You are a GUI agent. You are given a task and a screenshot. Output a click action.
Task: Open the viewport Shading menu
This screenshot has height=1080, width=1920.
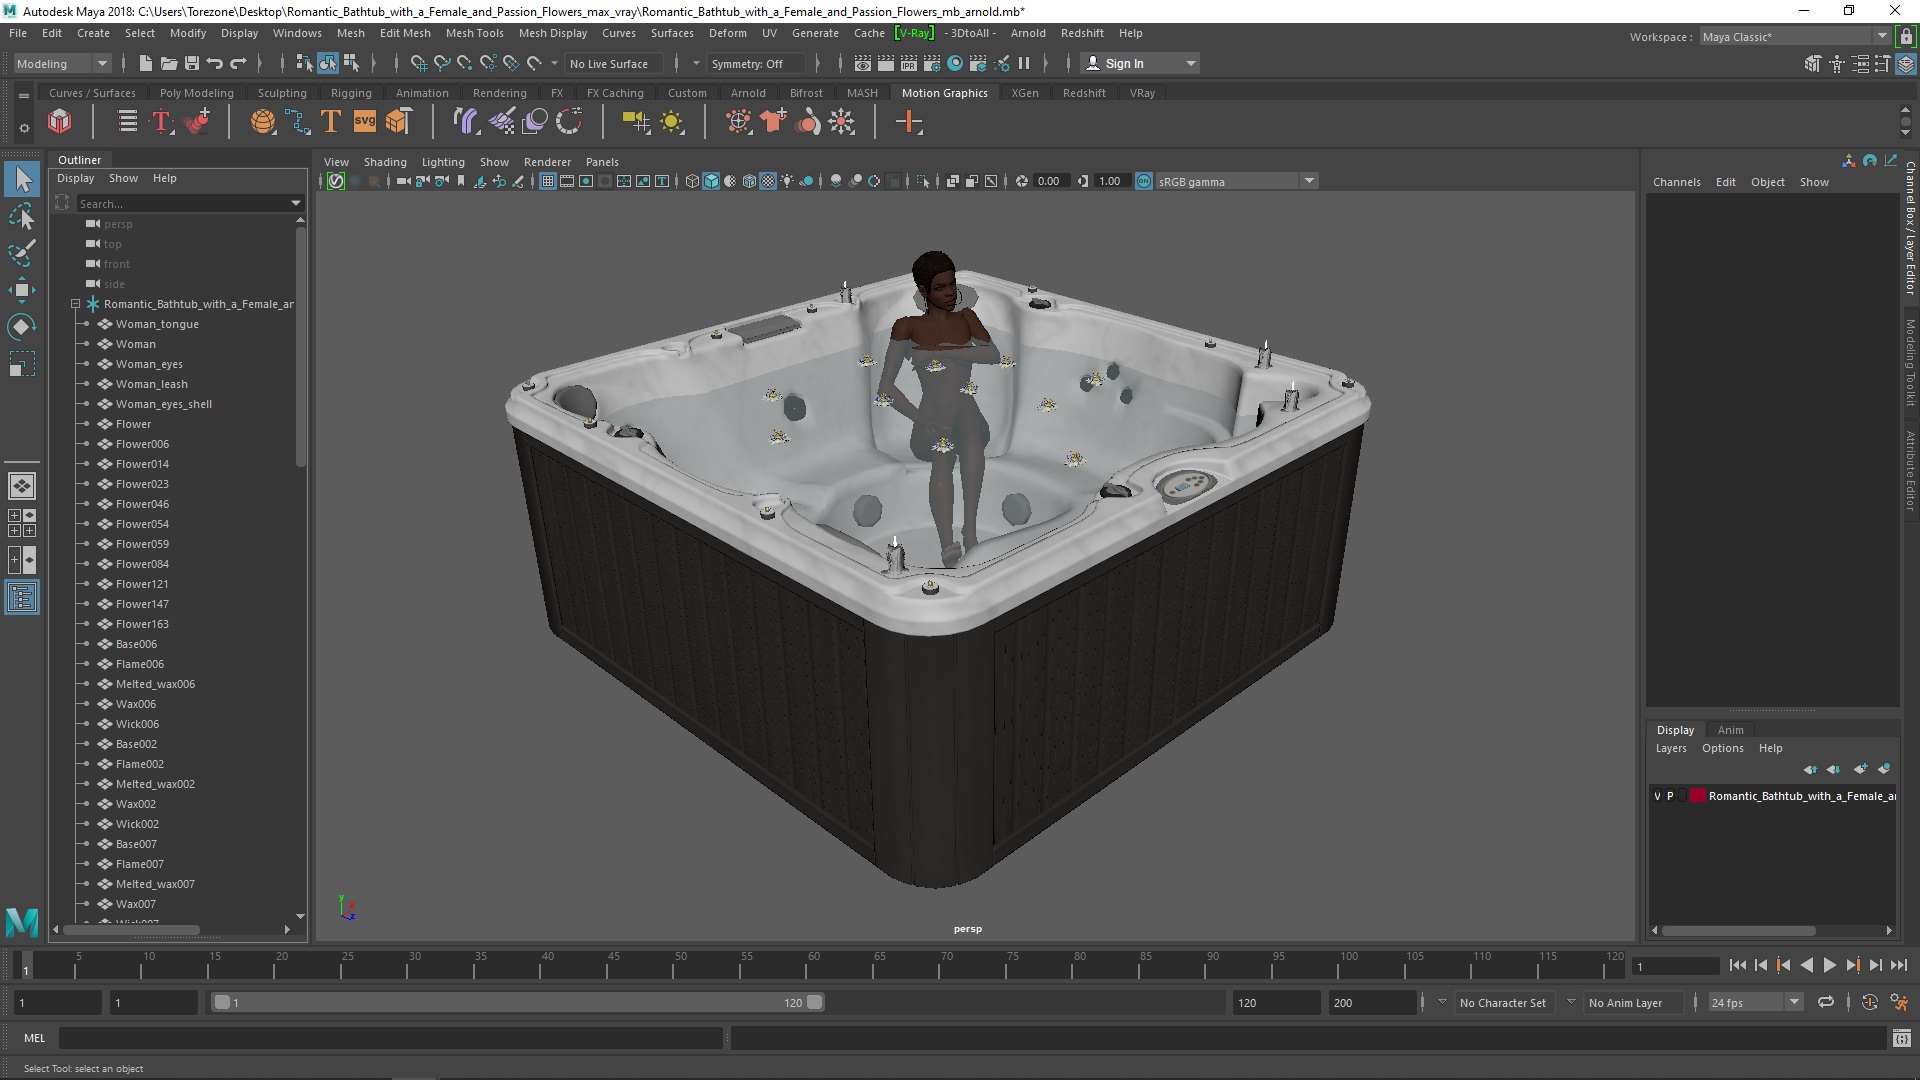click(x=385, y=162)
